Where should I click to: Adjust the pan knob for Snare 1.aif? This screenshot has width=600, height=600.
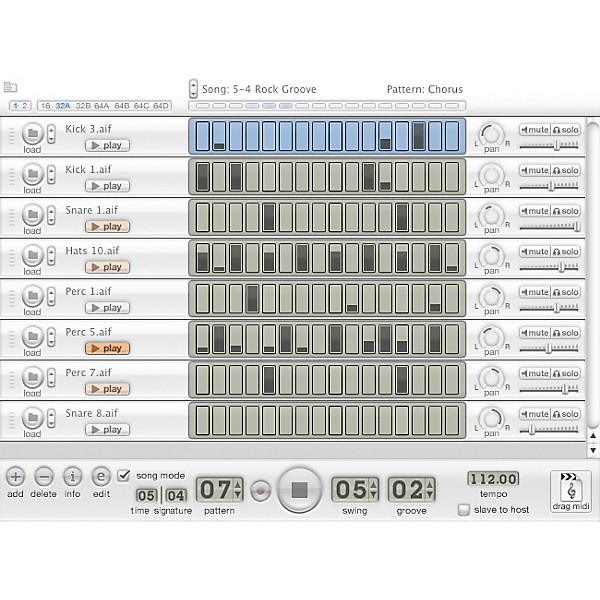click(492, 215)
